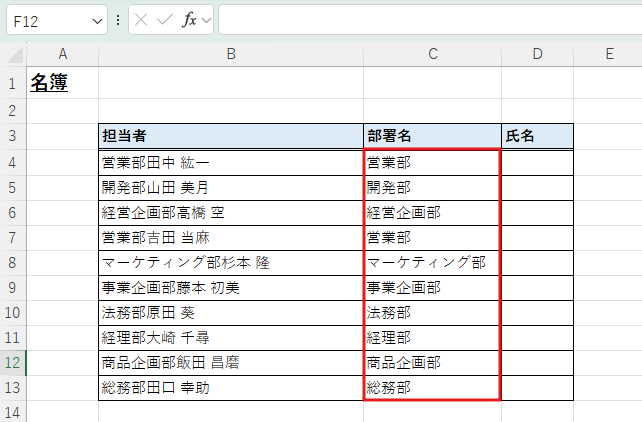642x422 pixels.
Task: Select column E header
Action: click(608, 54)
